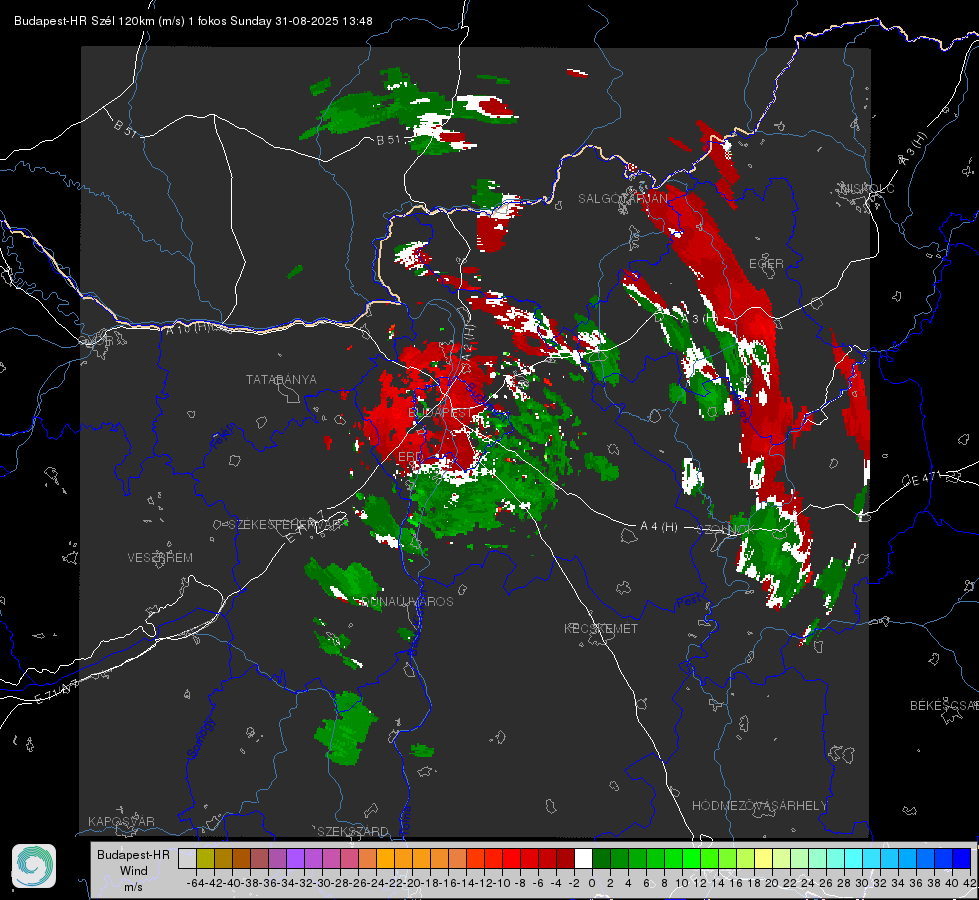Click the SZEKSZÁRD city label

tap(353, 831)
